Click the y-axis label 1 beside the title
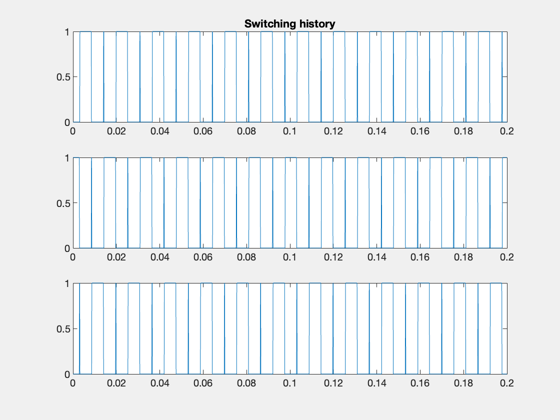Image resolution: width=560 pixels, height=420 pixels. click(67, 32)
